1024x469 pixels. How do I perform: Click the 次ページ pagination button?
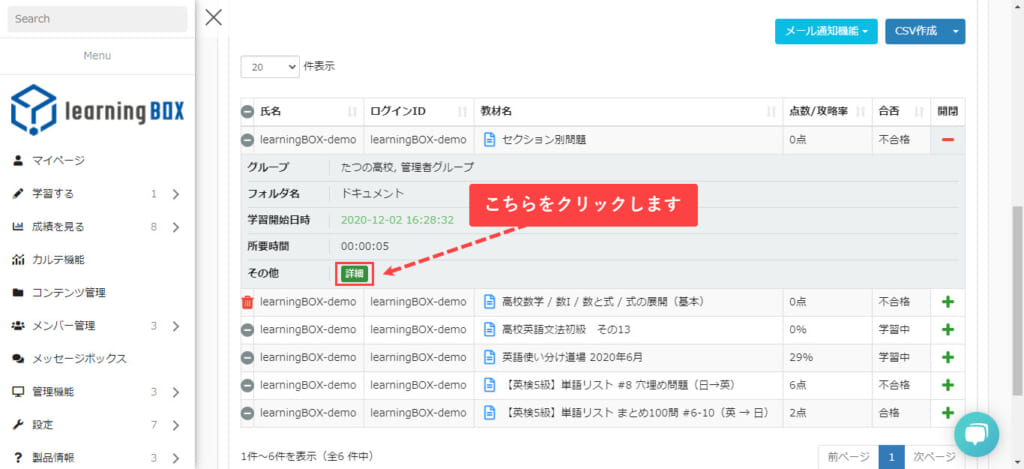(935, 457)
